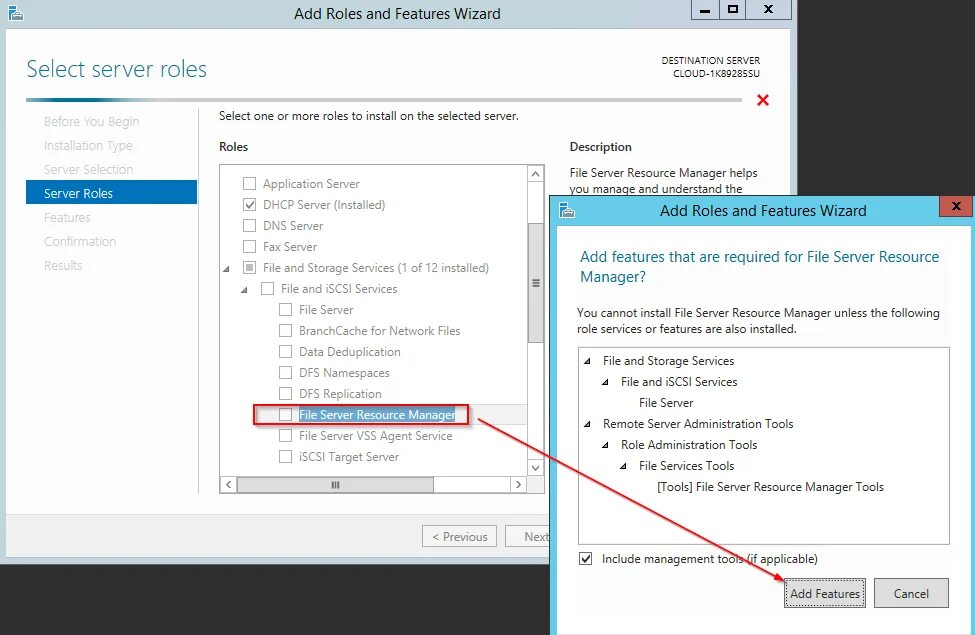Check the Fax Server role
This screenshot has width=975, height=635.
pos(249,247)
